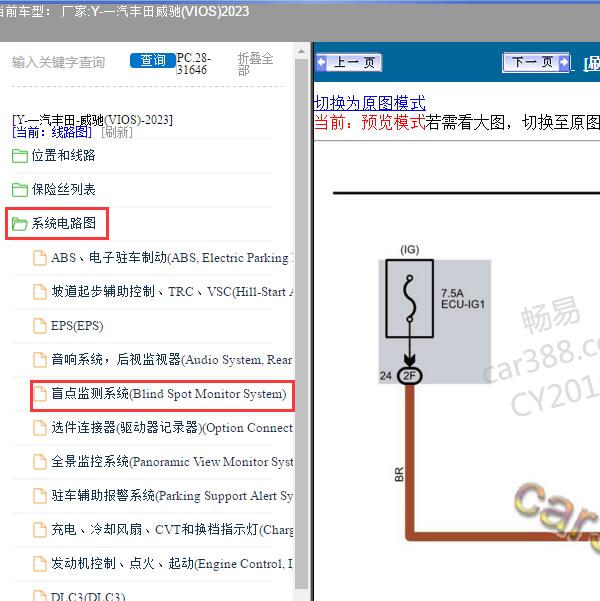Screen dimensions: 600x601
Task: Click document icon beside 坡道起步辅助控制
Action: tap(40, 292)
